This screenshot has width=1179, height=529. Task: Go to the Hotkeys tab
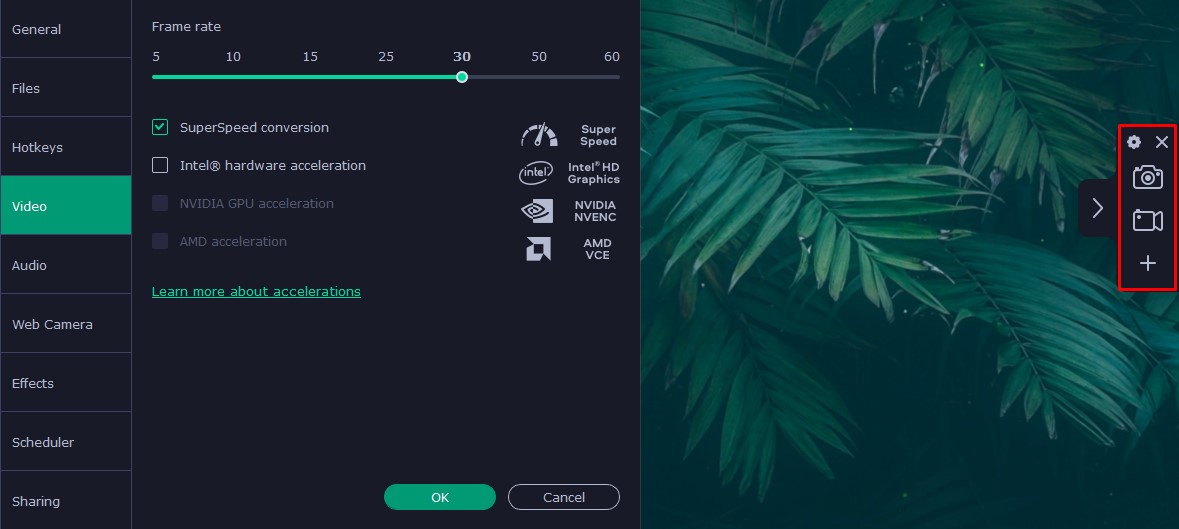point(66,147)
